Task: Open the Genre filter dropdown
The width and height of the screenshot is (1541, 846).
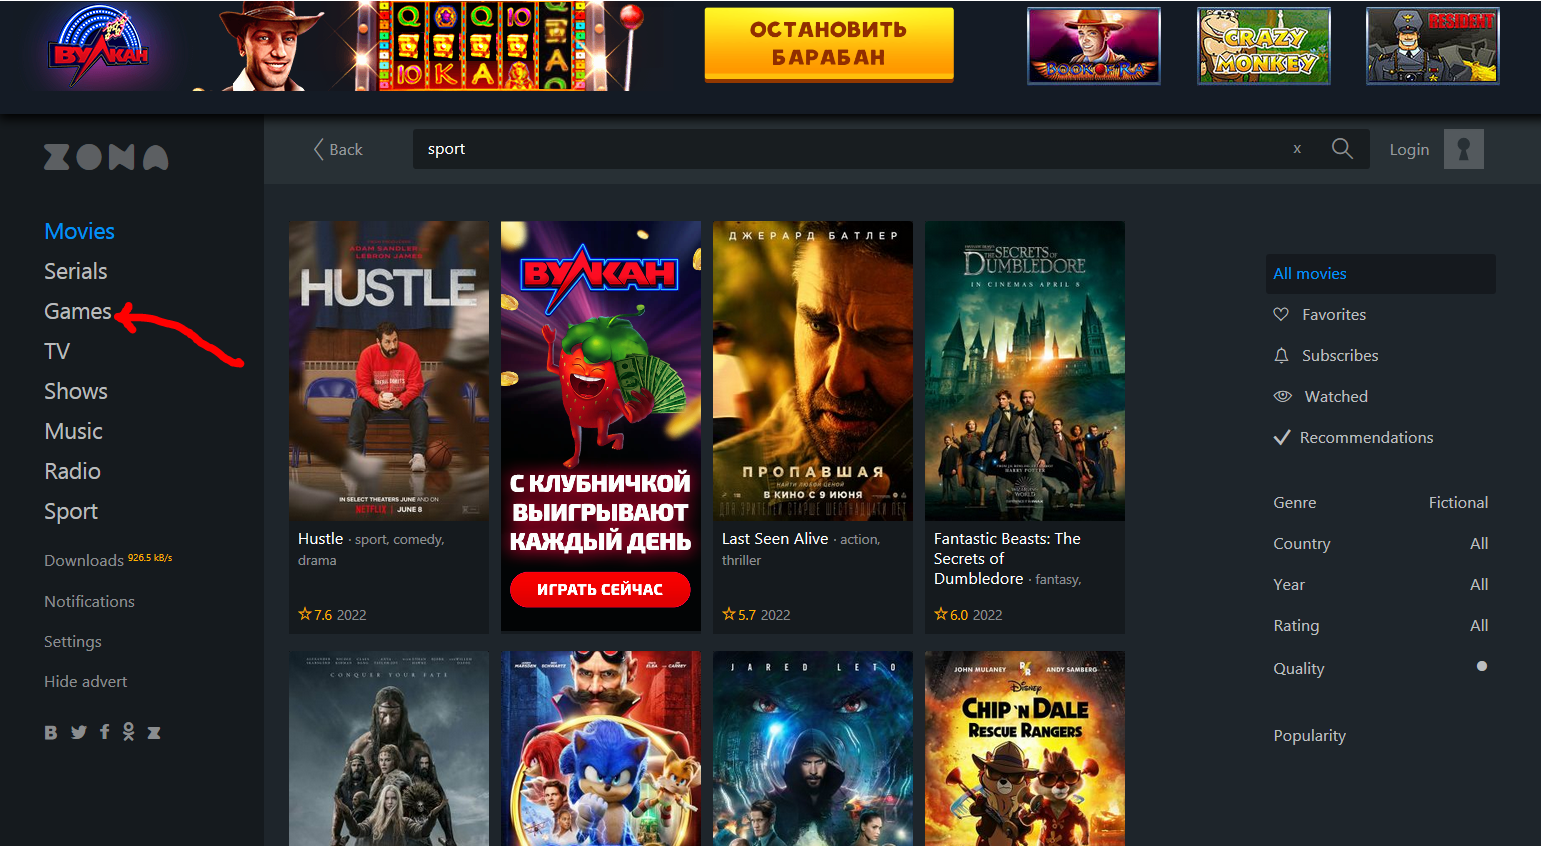Action: pyautogui.click(x=1380, y=502)
